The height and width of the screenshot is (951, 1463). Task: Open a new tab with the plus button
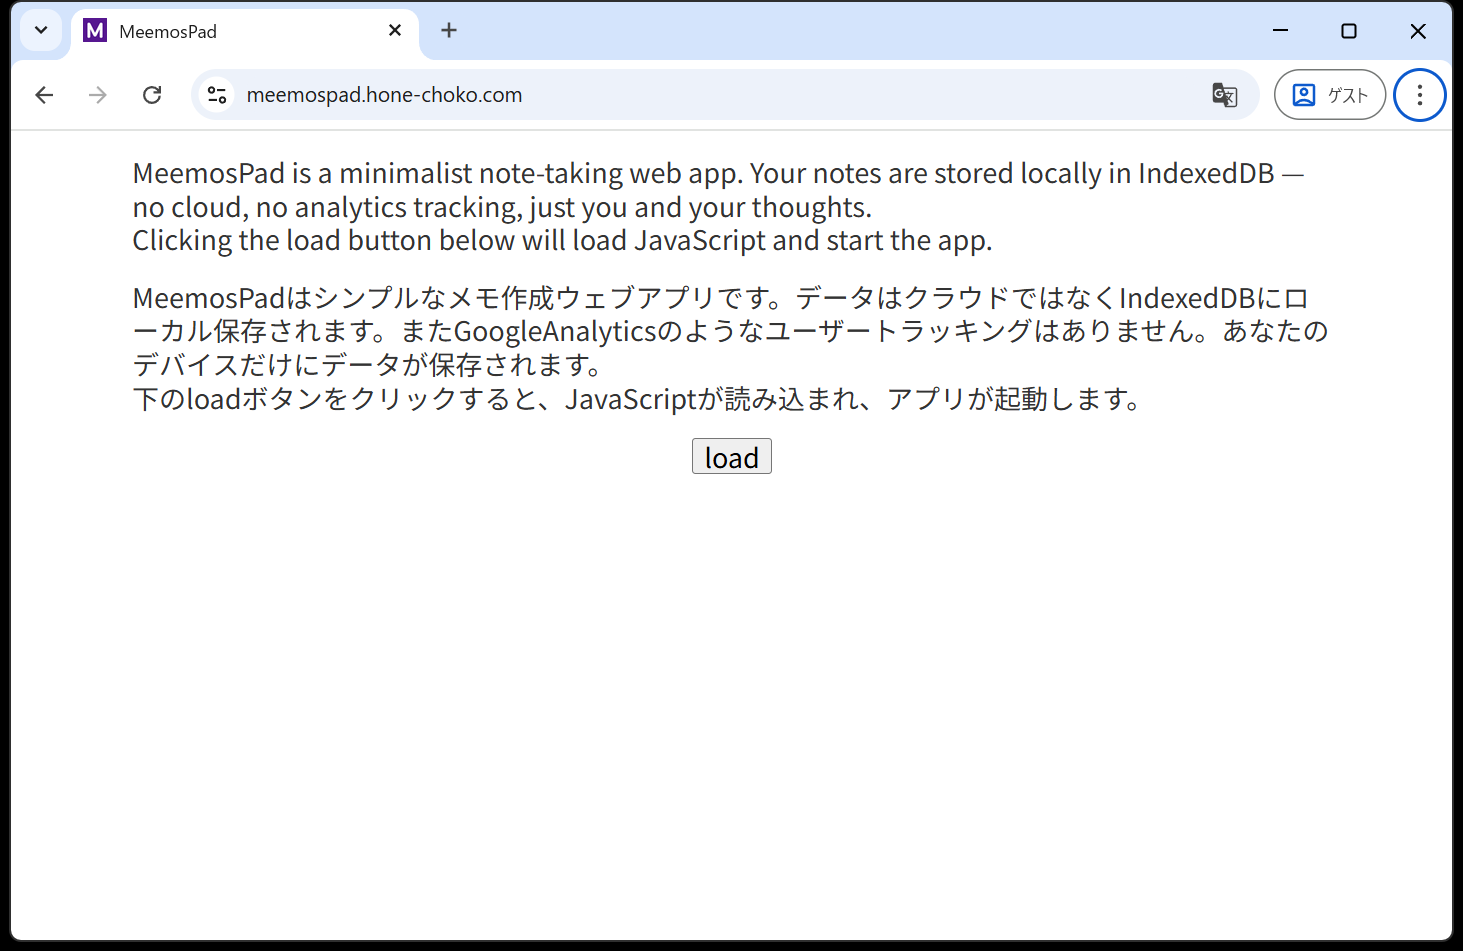coord(449,30)
